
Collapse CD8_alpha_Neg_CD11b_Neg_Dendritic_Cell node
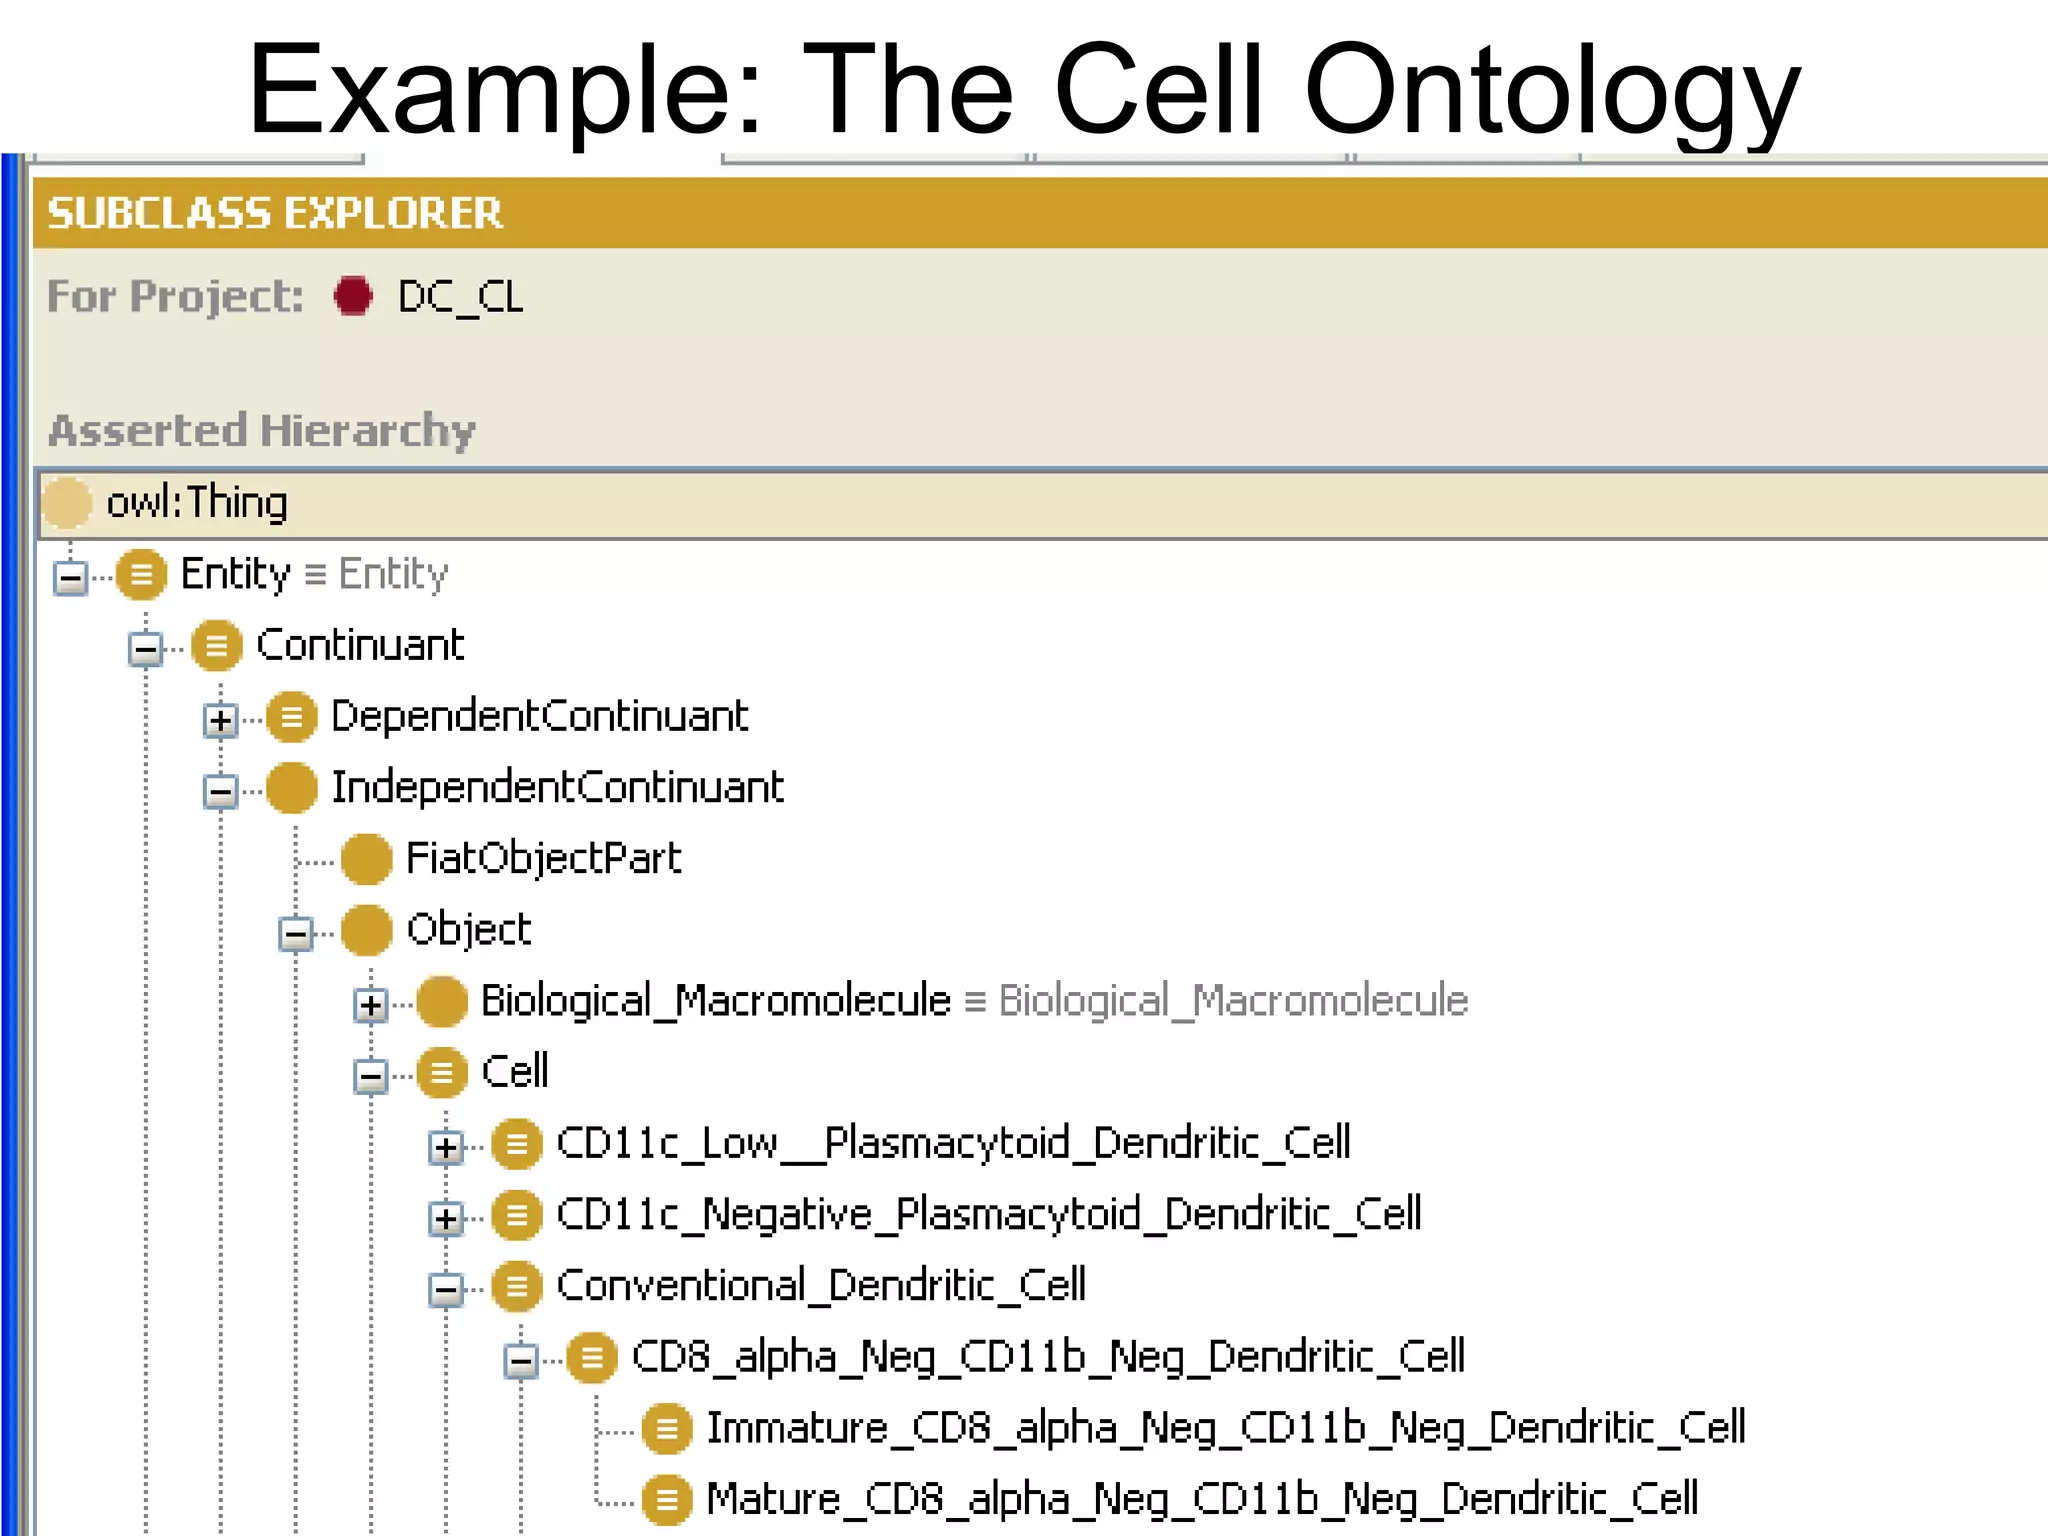(521, 1361)
